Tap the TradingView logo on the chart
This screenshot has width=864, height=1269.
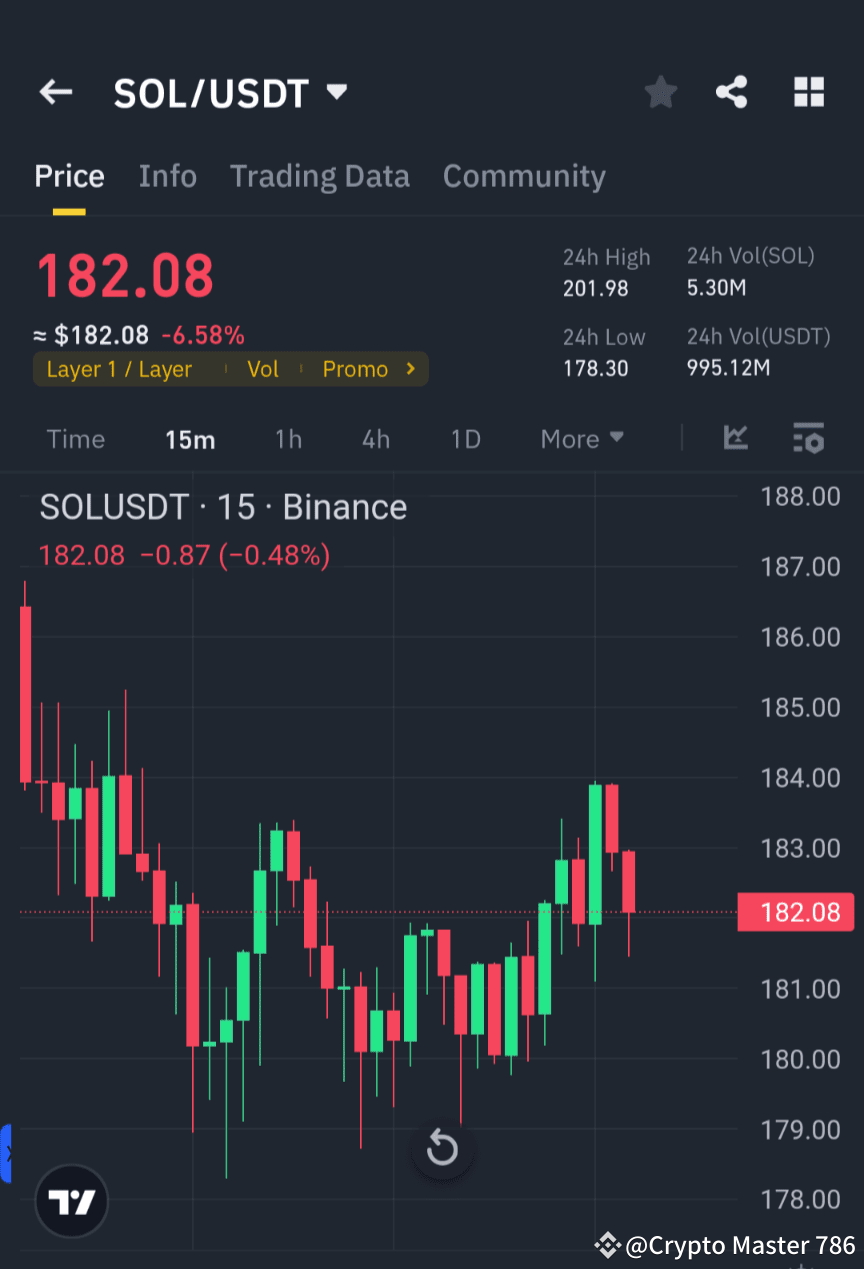click(x=70, y=1200)
